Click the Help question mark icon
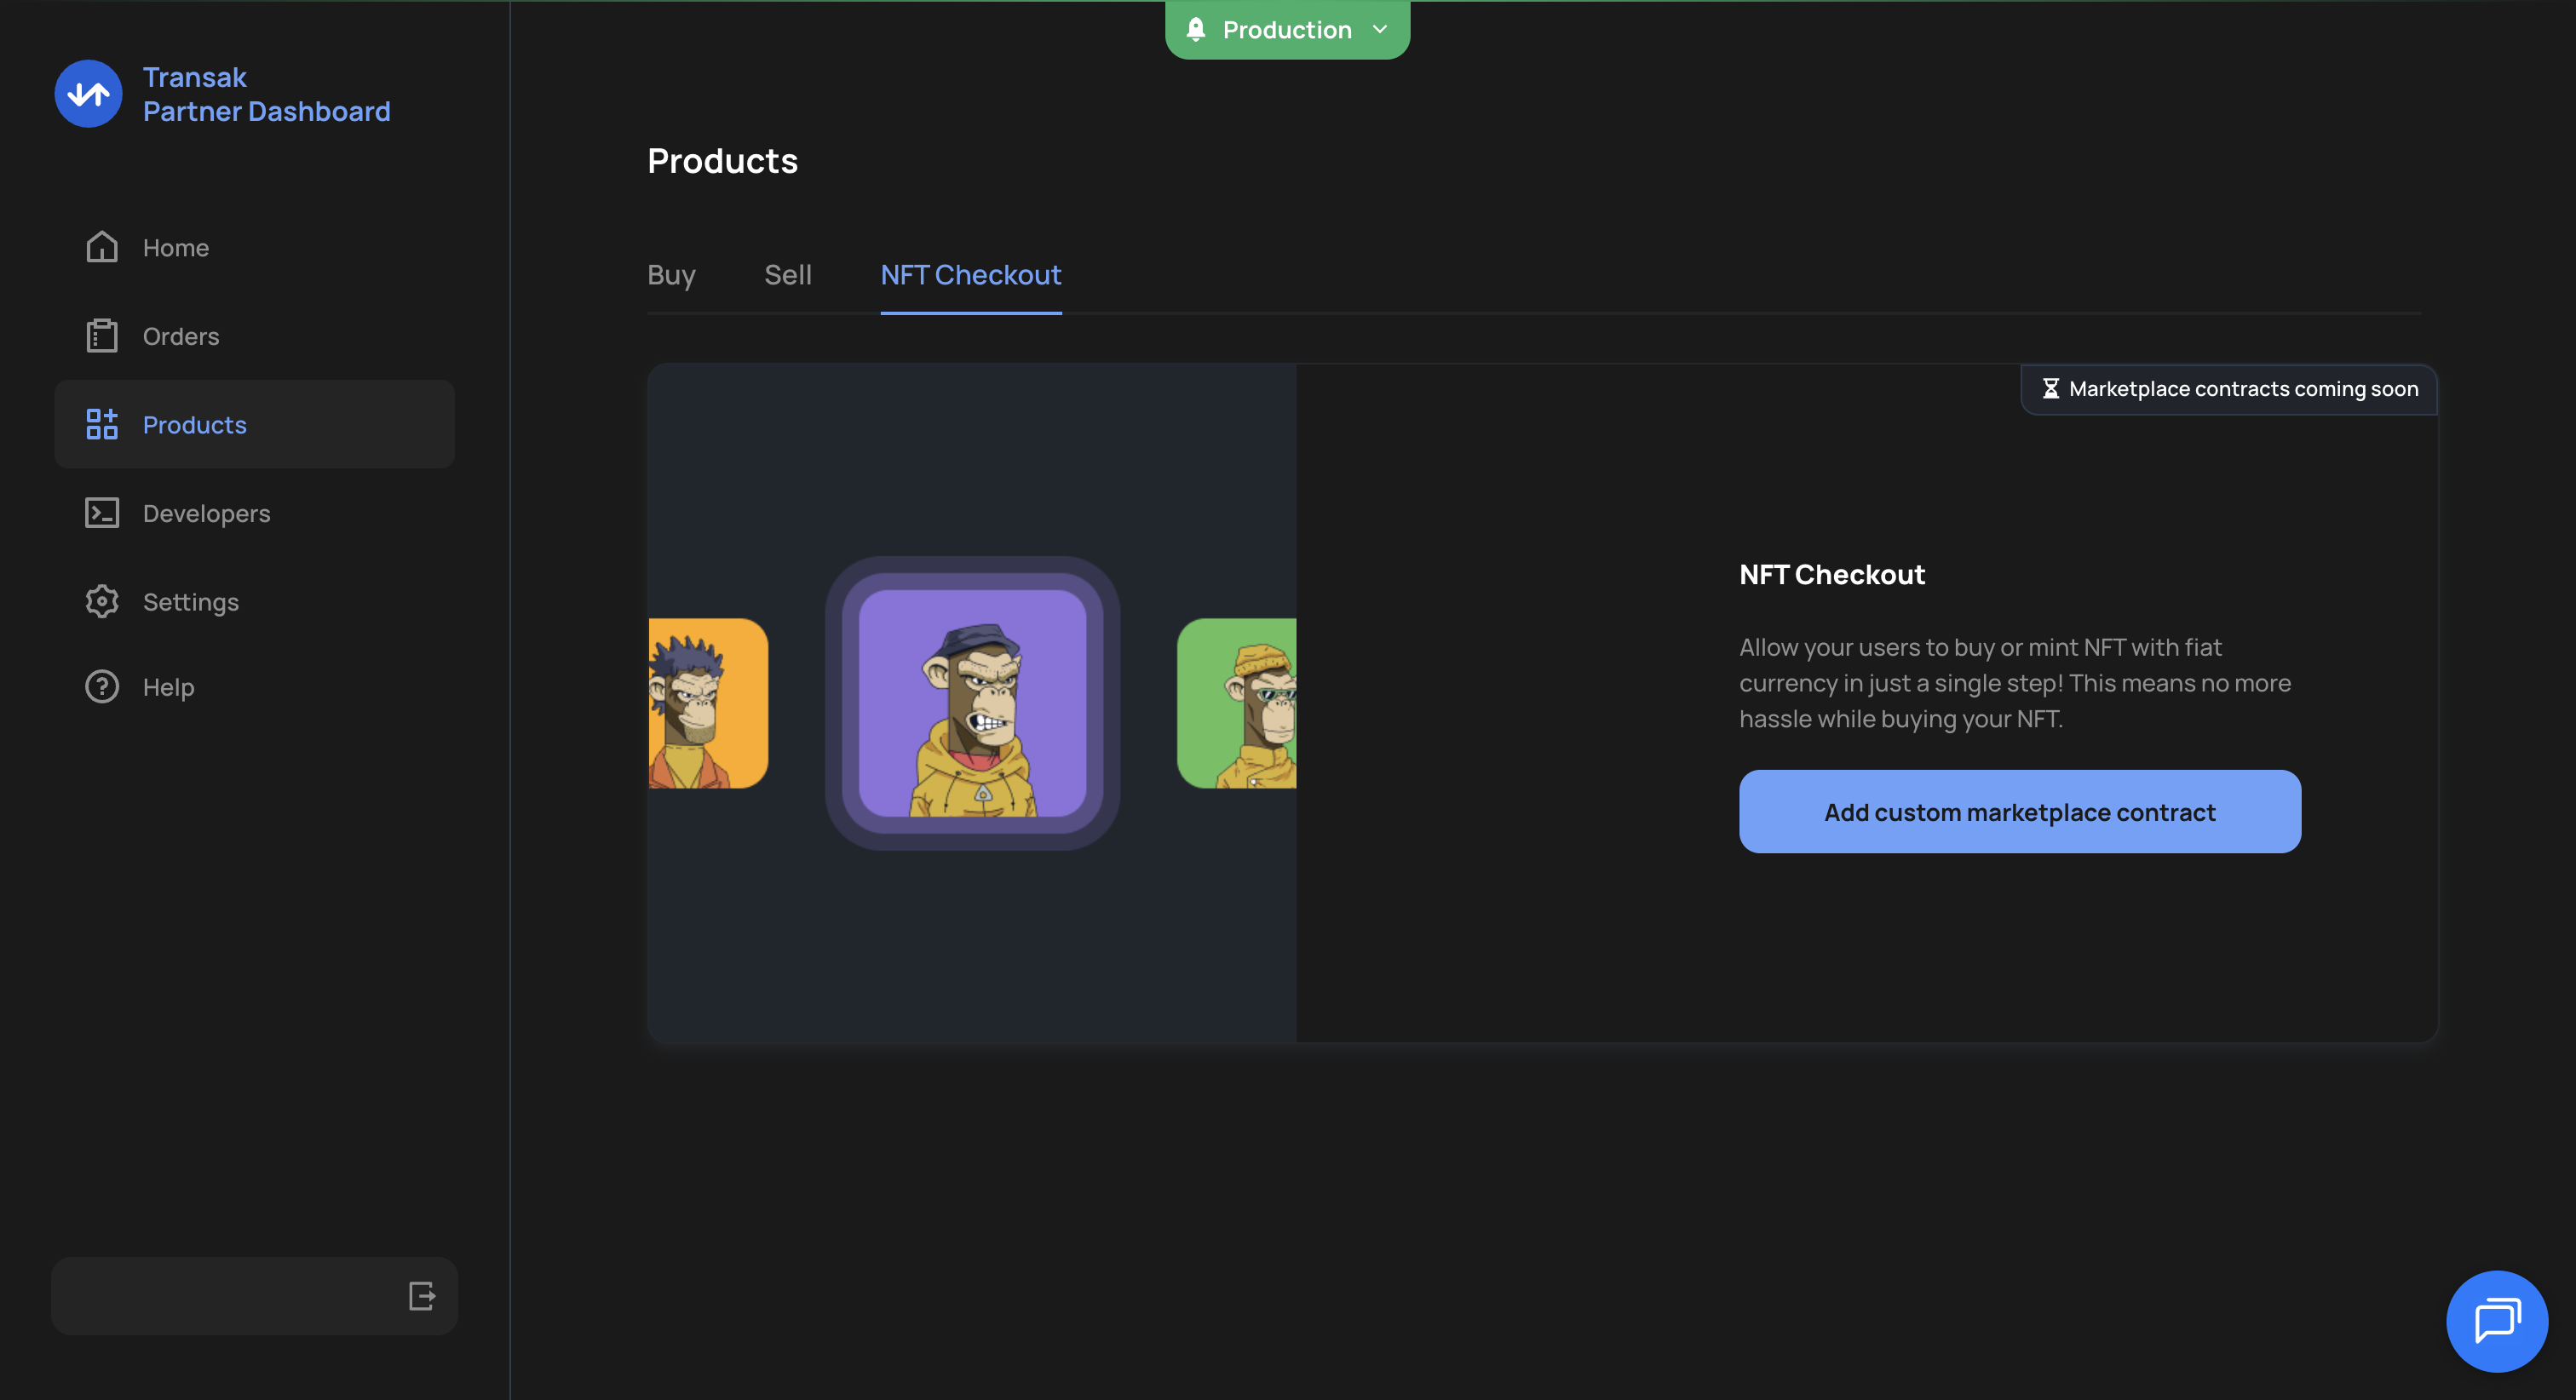Screen dimensions: 2576x1400 pyautogui.click(x=102, y=687)
